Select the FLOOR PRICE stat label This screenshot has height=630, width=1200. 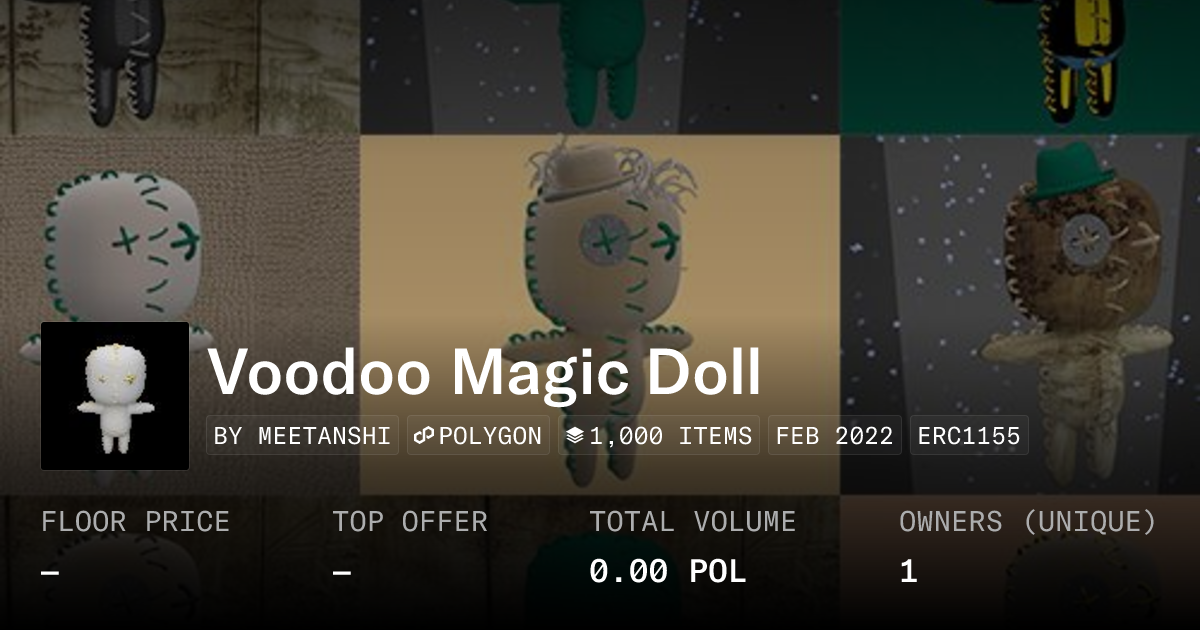(135, 522)
